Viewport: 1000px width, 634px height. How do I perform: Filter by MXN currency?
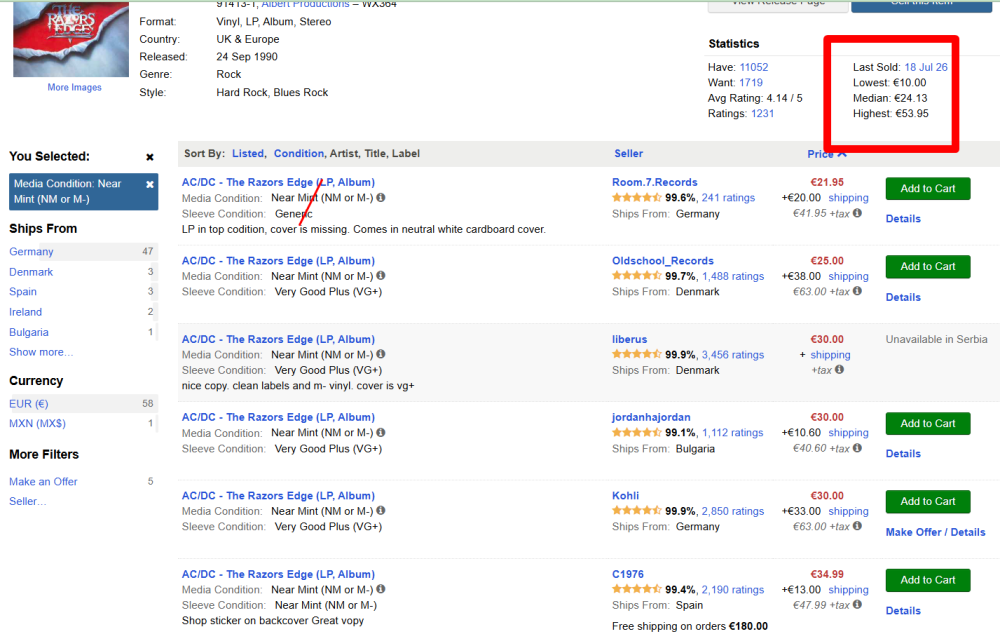(37, 424)
